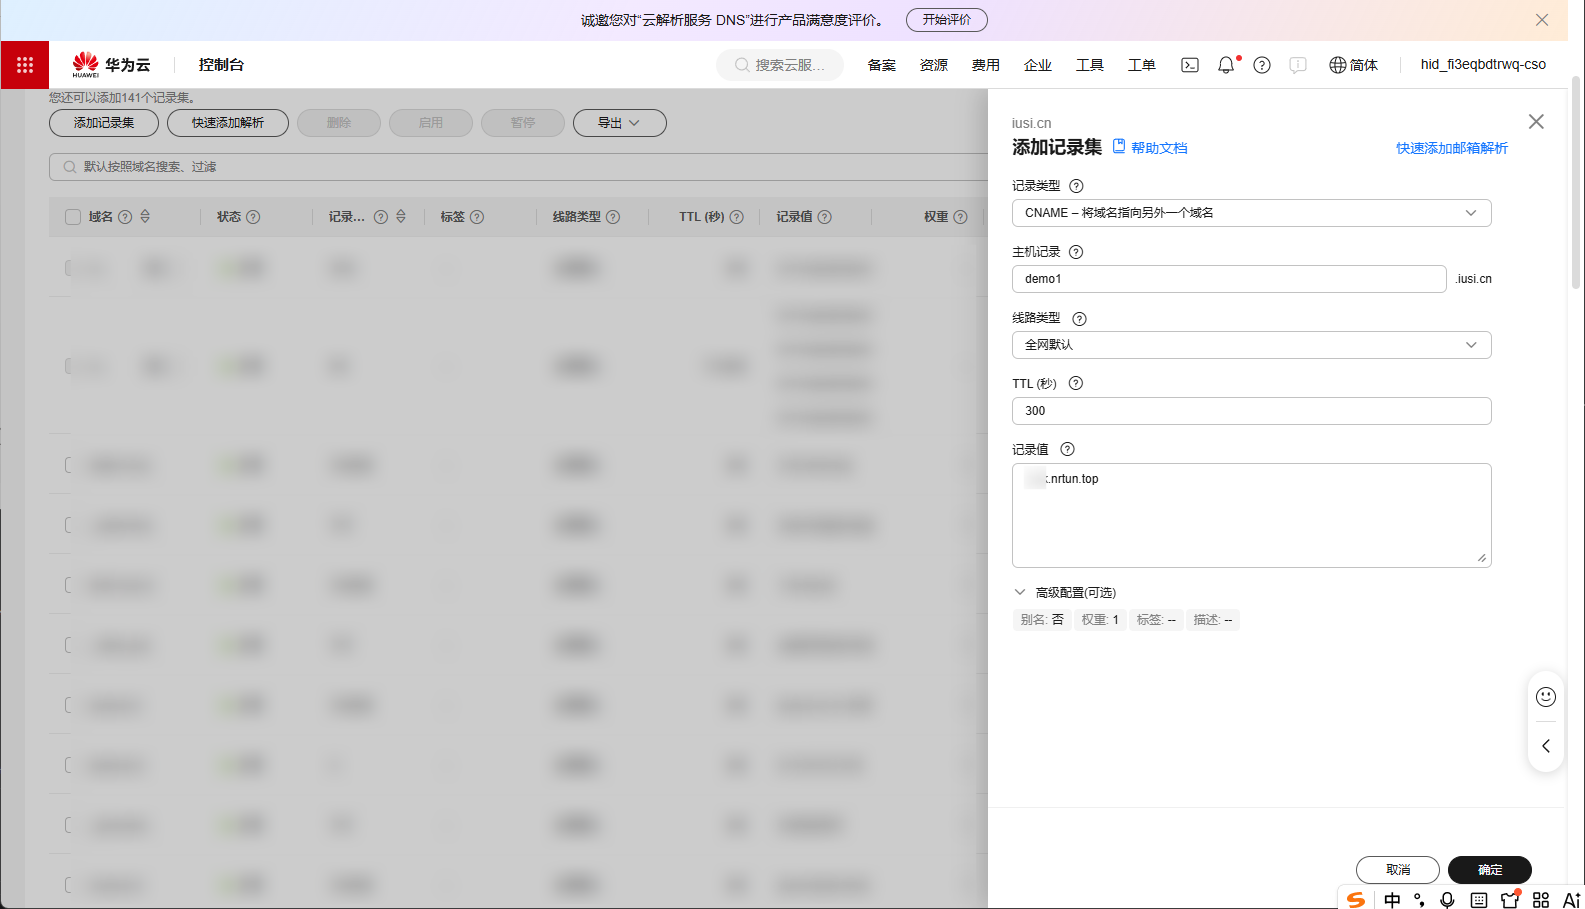Toggle Chinese input mode 中 in IME bar

[1392, 900]
